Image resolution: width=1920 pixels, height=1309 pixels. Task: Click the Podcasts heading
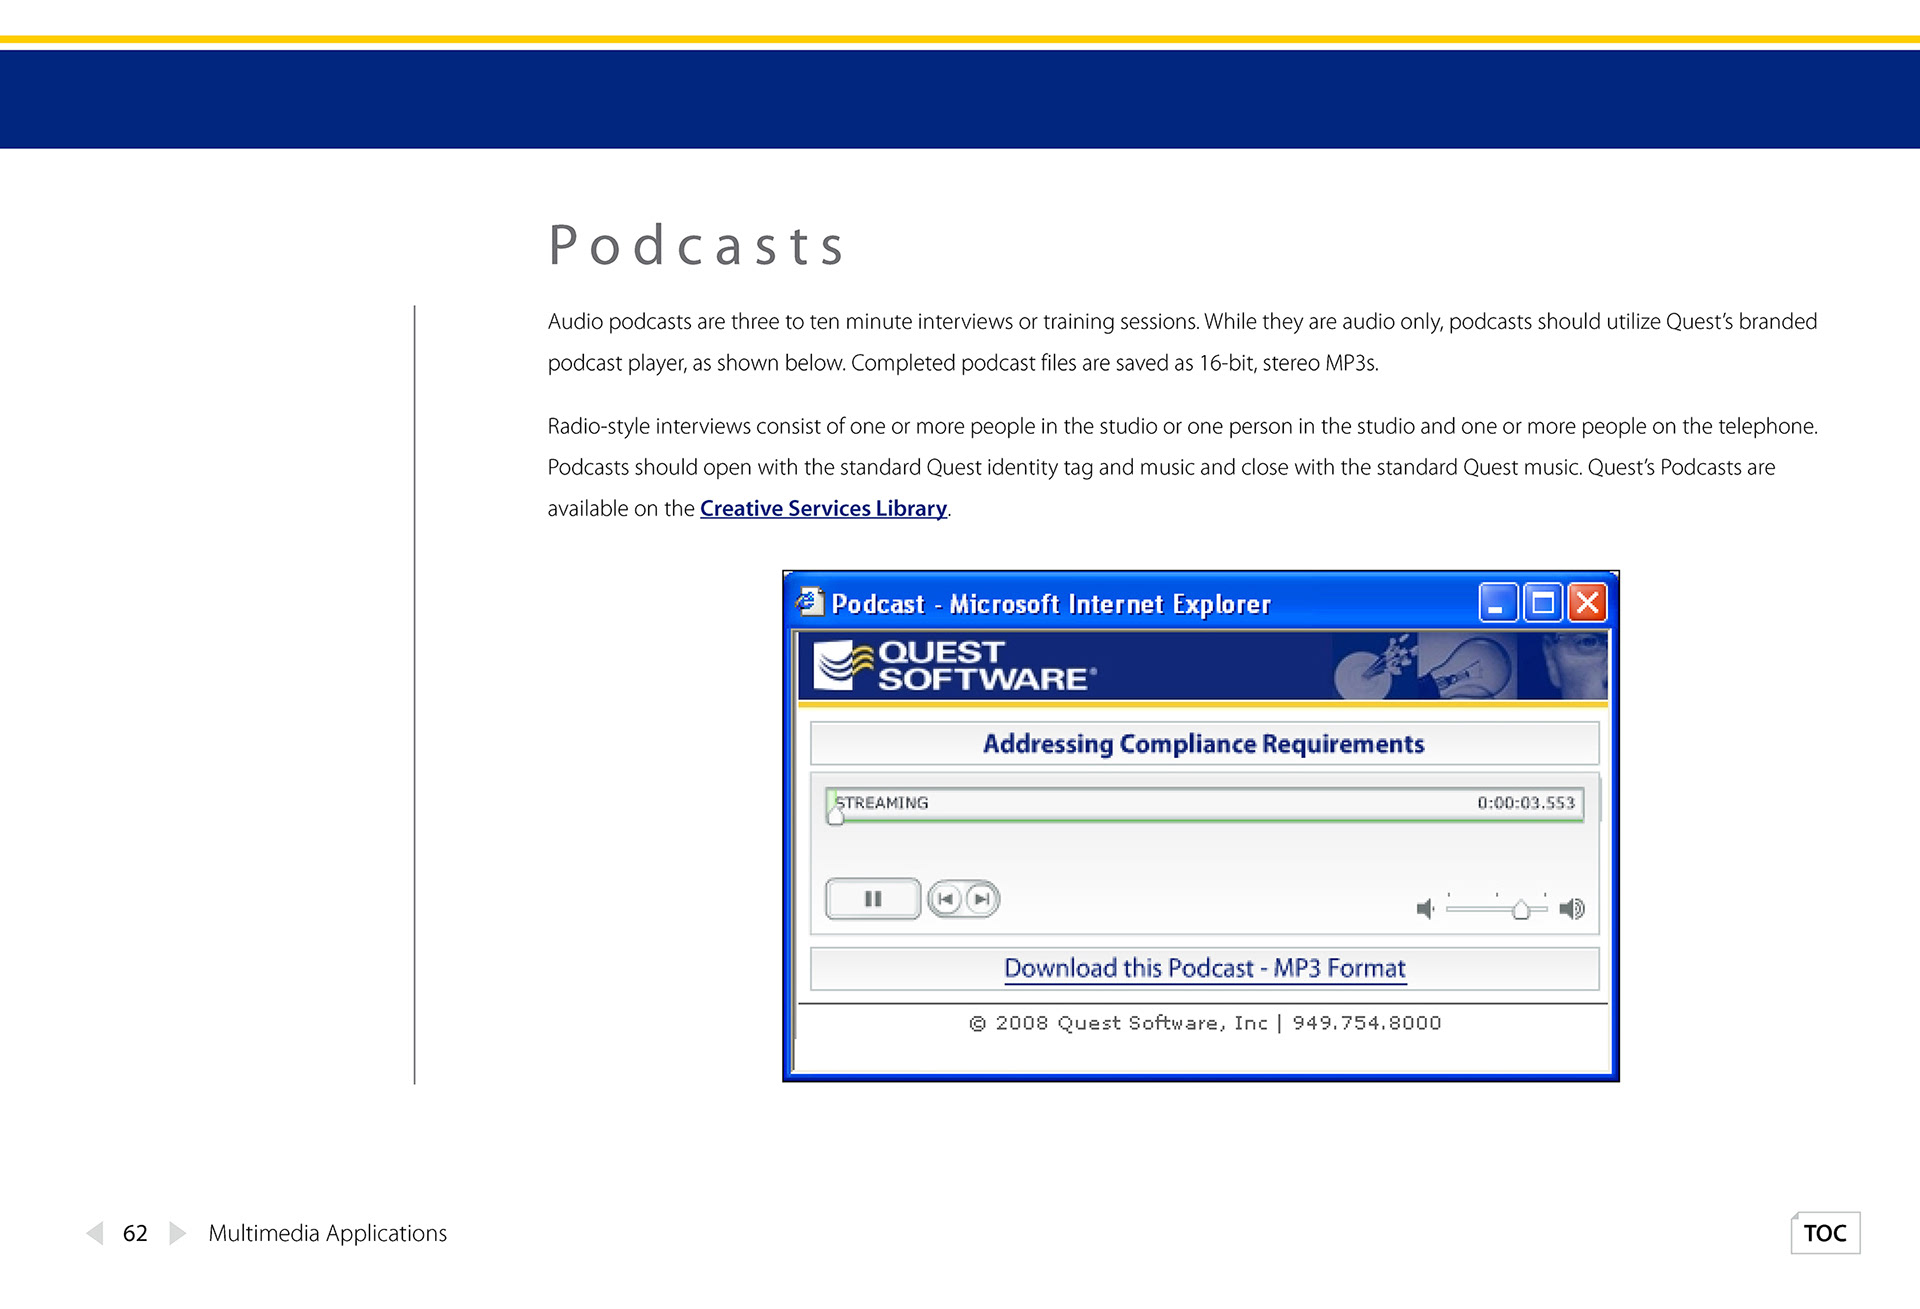[697, 245]
